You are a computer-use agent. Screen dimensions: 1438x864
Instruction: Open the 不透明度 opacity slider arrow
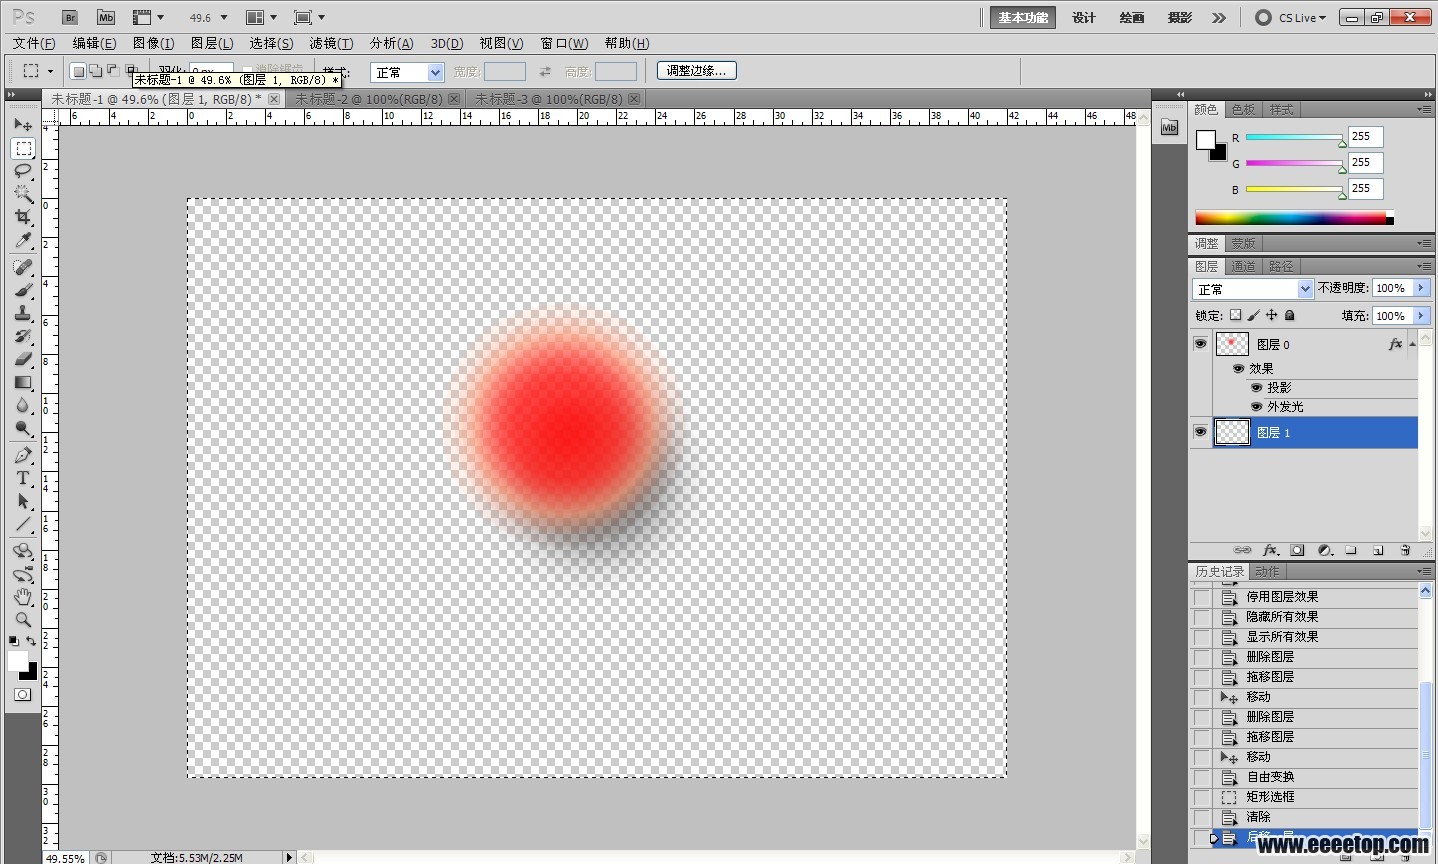1421,288
